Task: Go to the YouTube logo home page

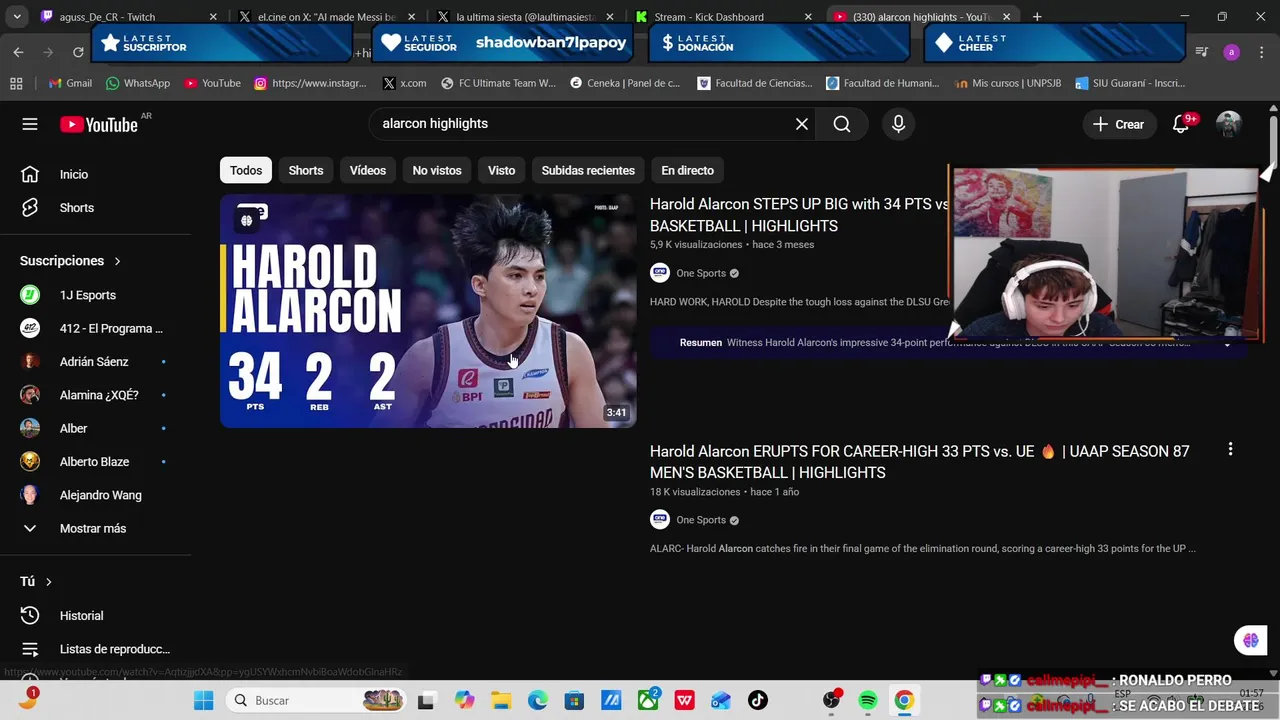Action: coord(98,124)
